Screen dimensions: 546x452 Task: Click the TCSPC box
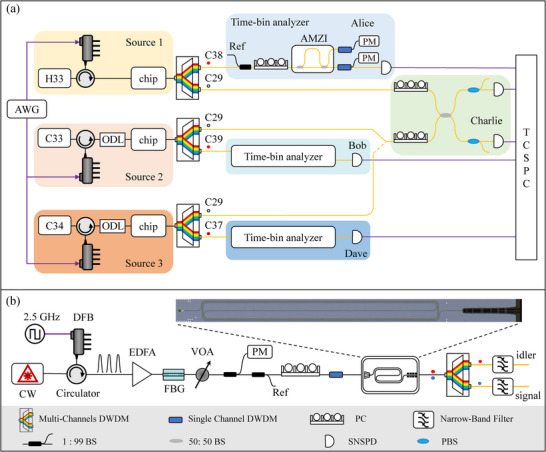tap(526, 157)
